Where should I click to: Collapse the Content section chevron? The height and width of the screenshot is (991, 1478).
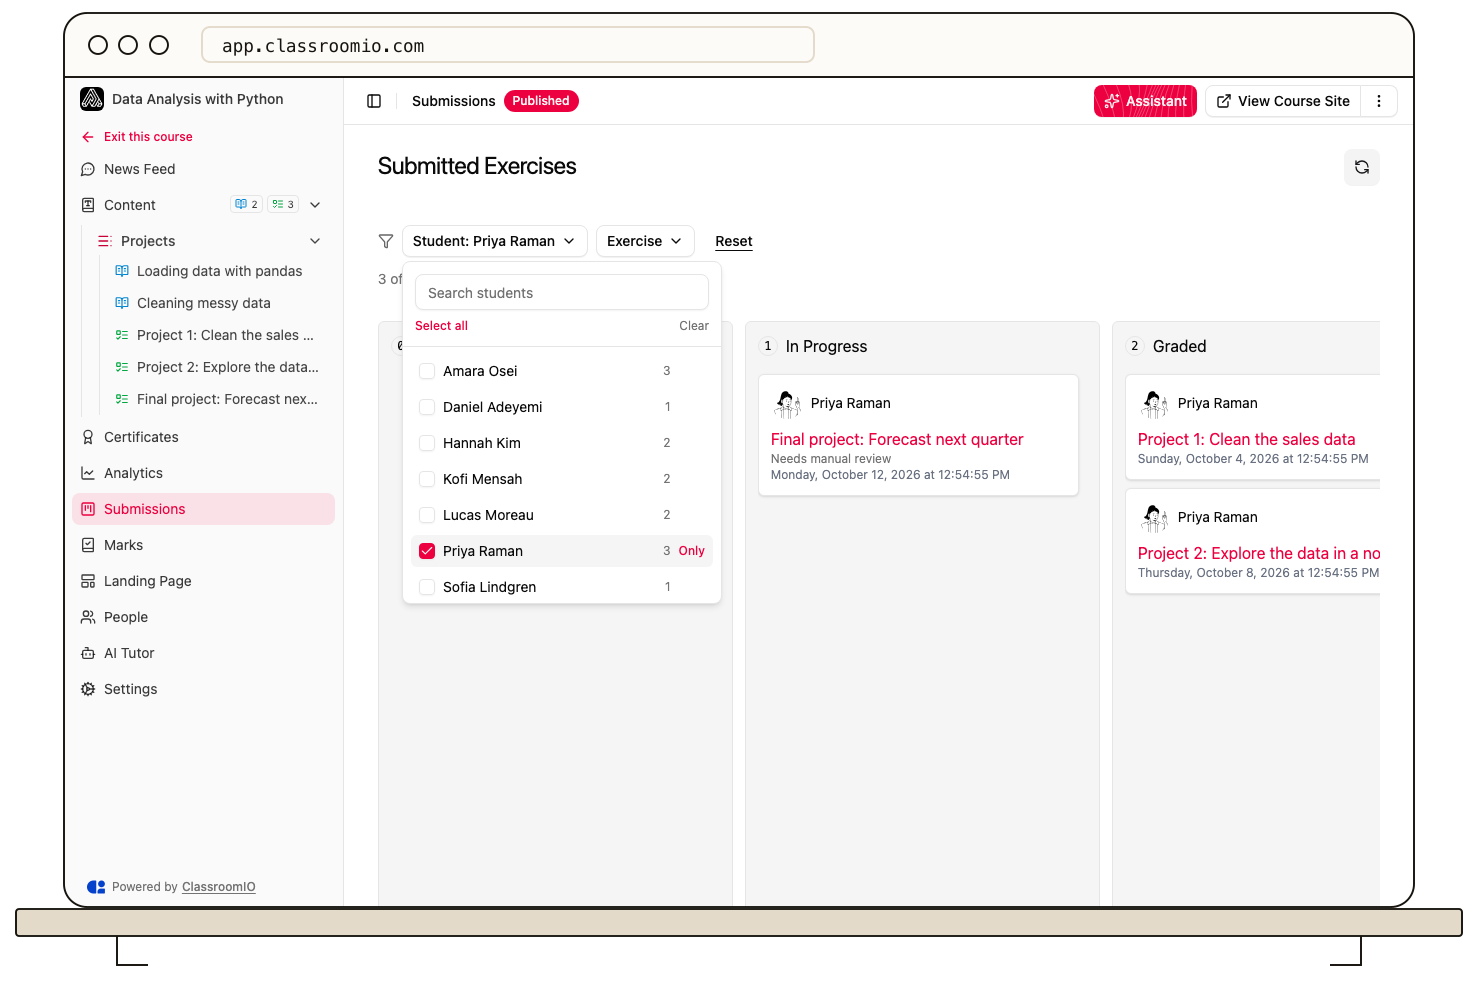click(315, 205)
